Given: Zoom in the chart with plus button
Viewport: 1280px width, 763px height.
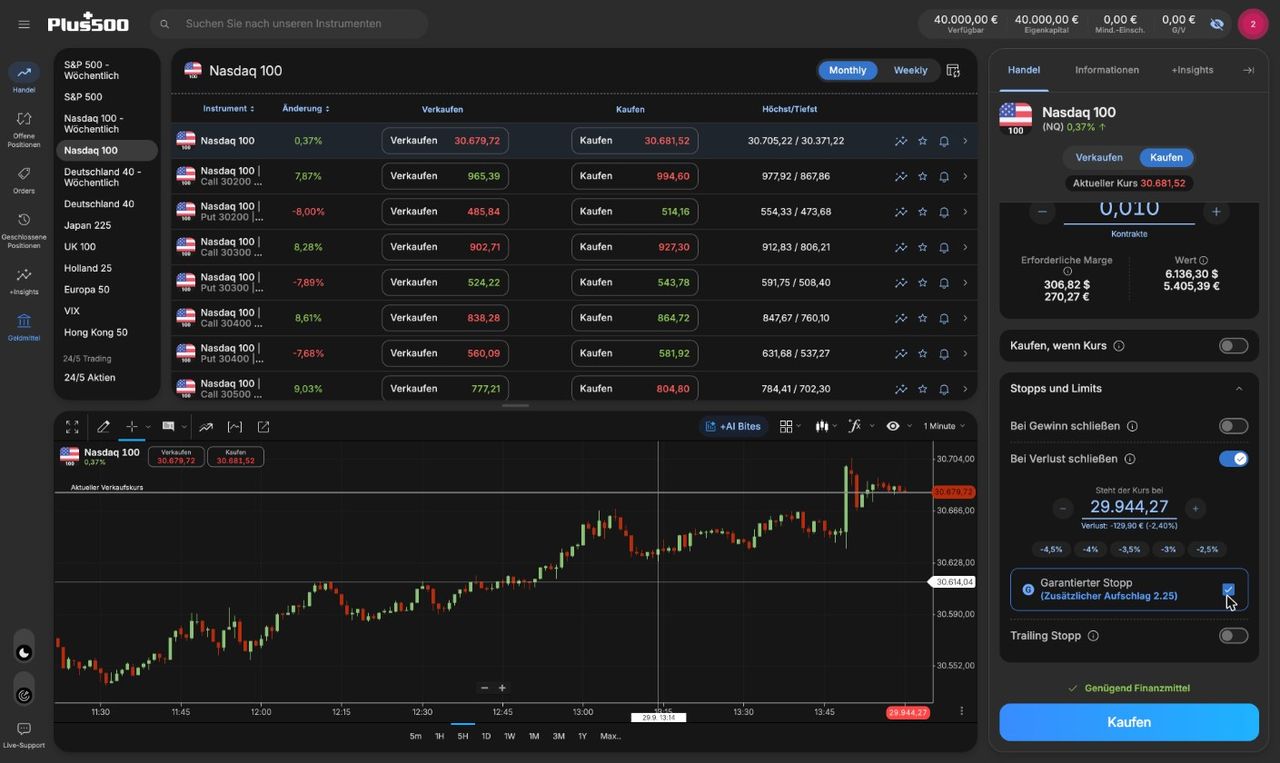Looking at the screenshot, I should tap(502, 688).
